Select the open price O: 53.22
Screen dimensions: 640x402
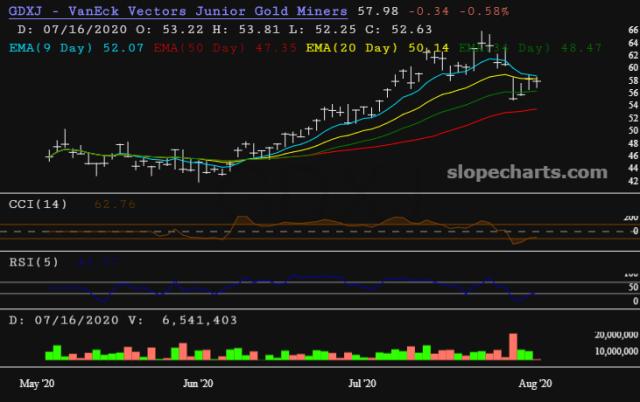170,29
